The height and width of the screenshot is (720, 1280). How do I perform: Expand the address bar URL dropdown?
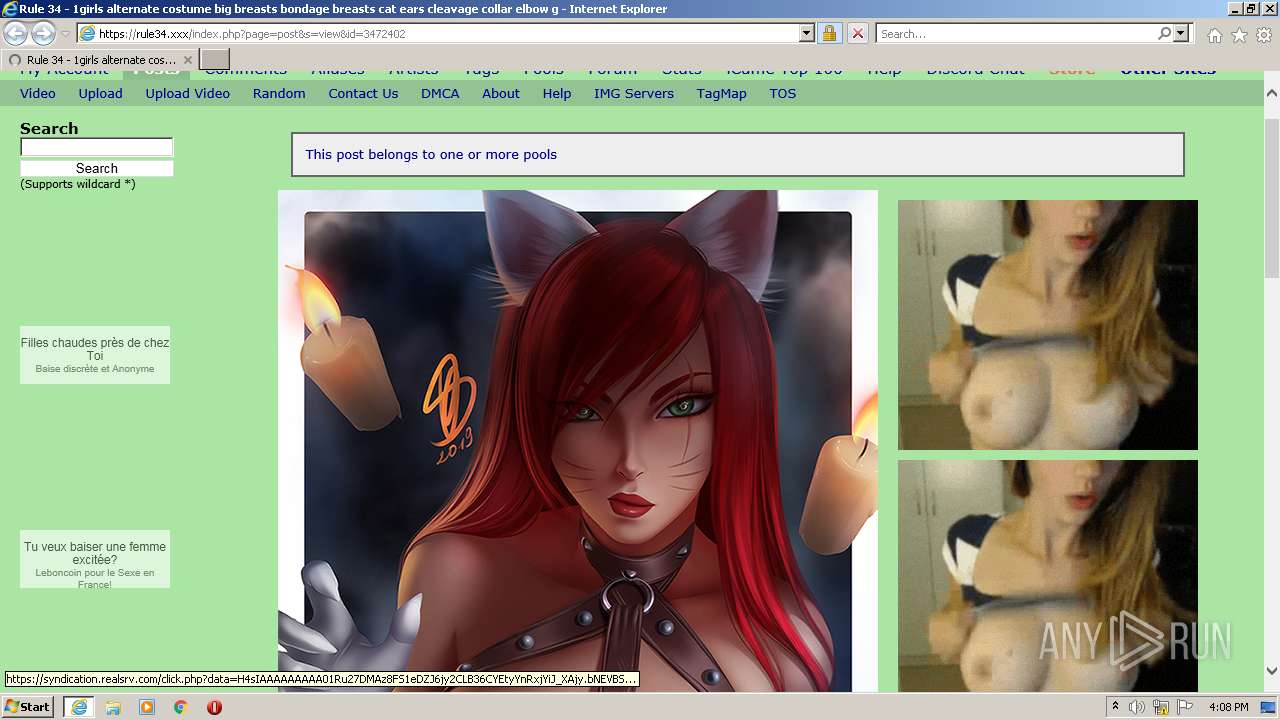[x=807, y=33]
